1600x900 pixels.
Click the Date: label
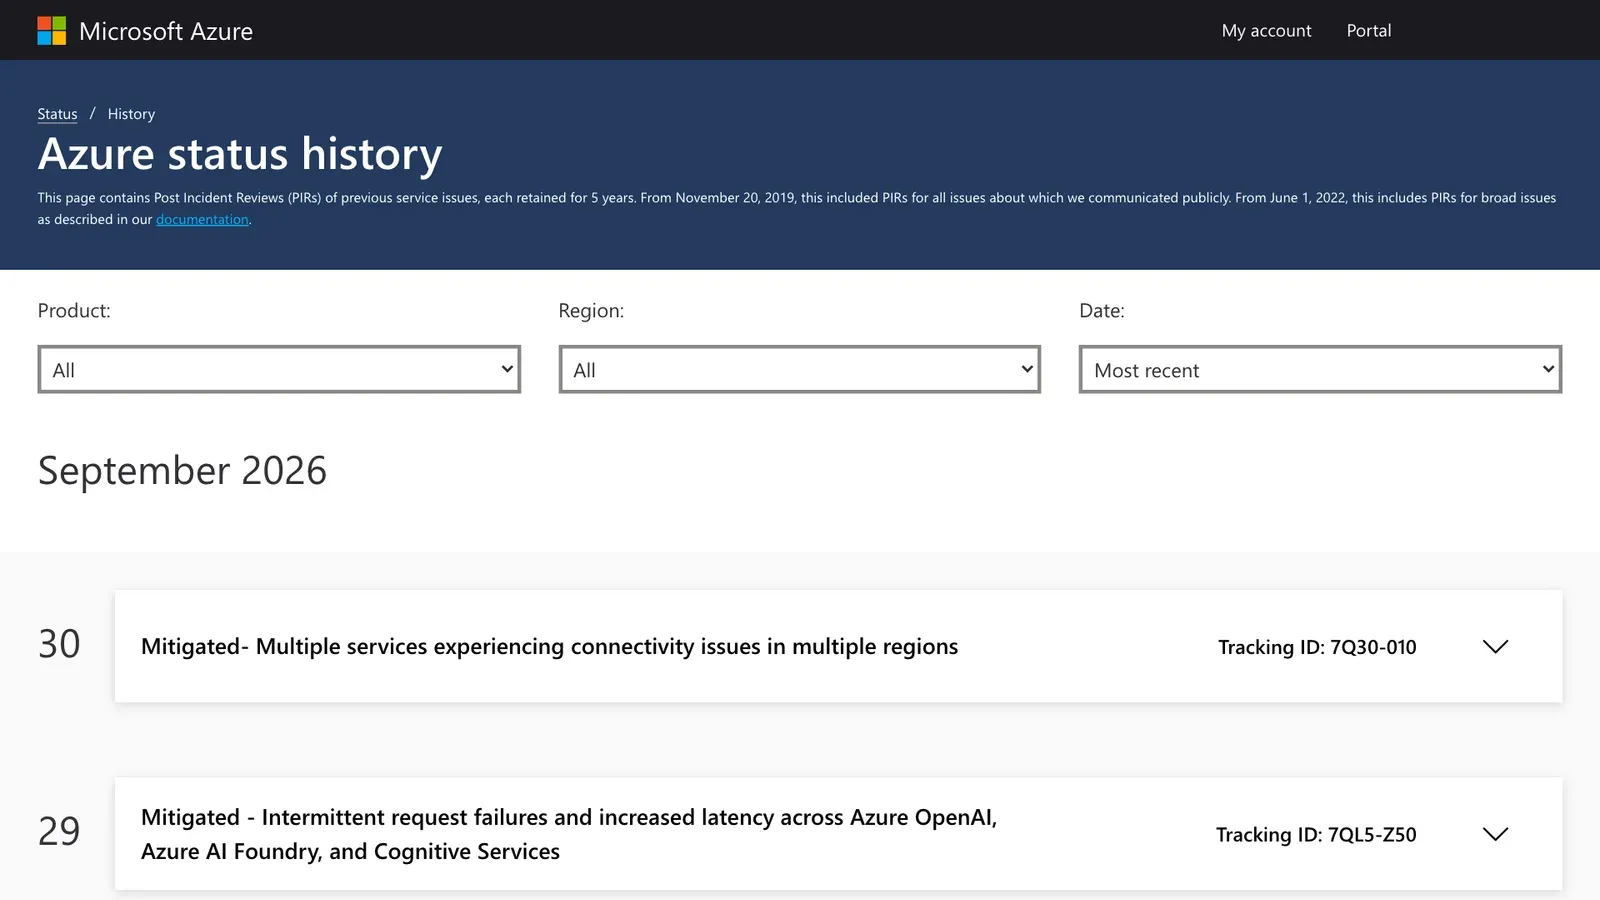[1102, 311]
